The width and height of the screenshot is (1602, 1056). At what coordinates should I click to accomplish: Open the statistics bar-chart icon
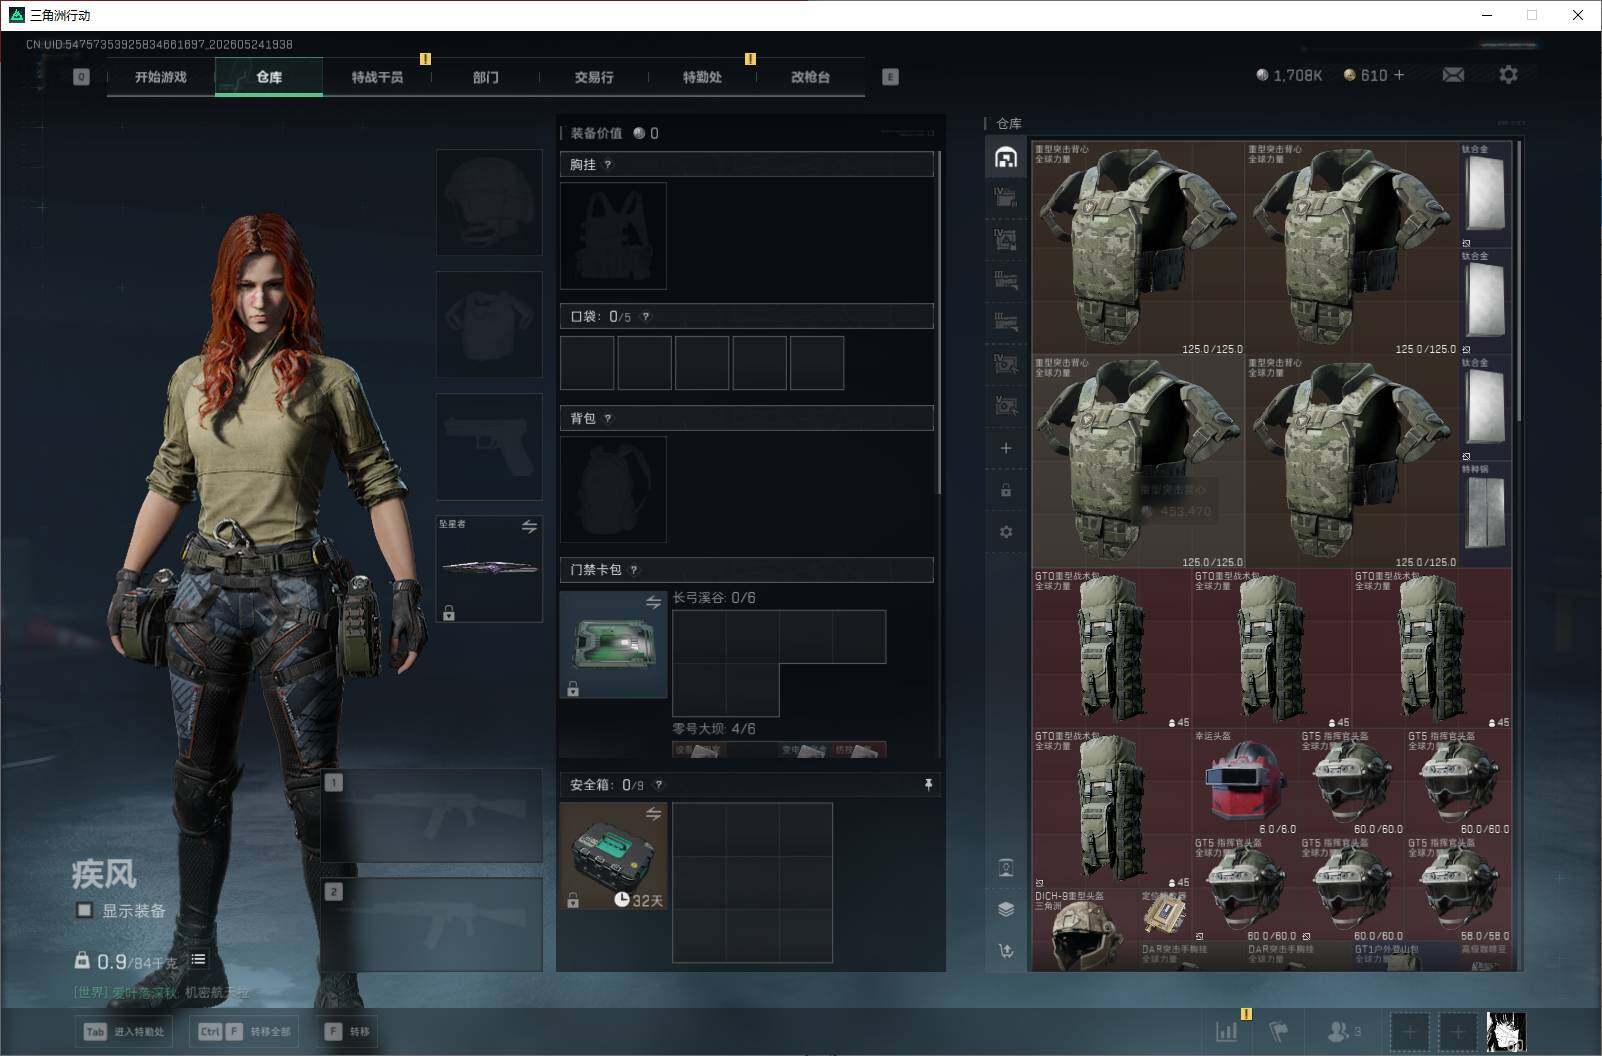pos(1227,1031)
